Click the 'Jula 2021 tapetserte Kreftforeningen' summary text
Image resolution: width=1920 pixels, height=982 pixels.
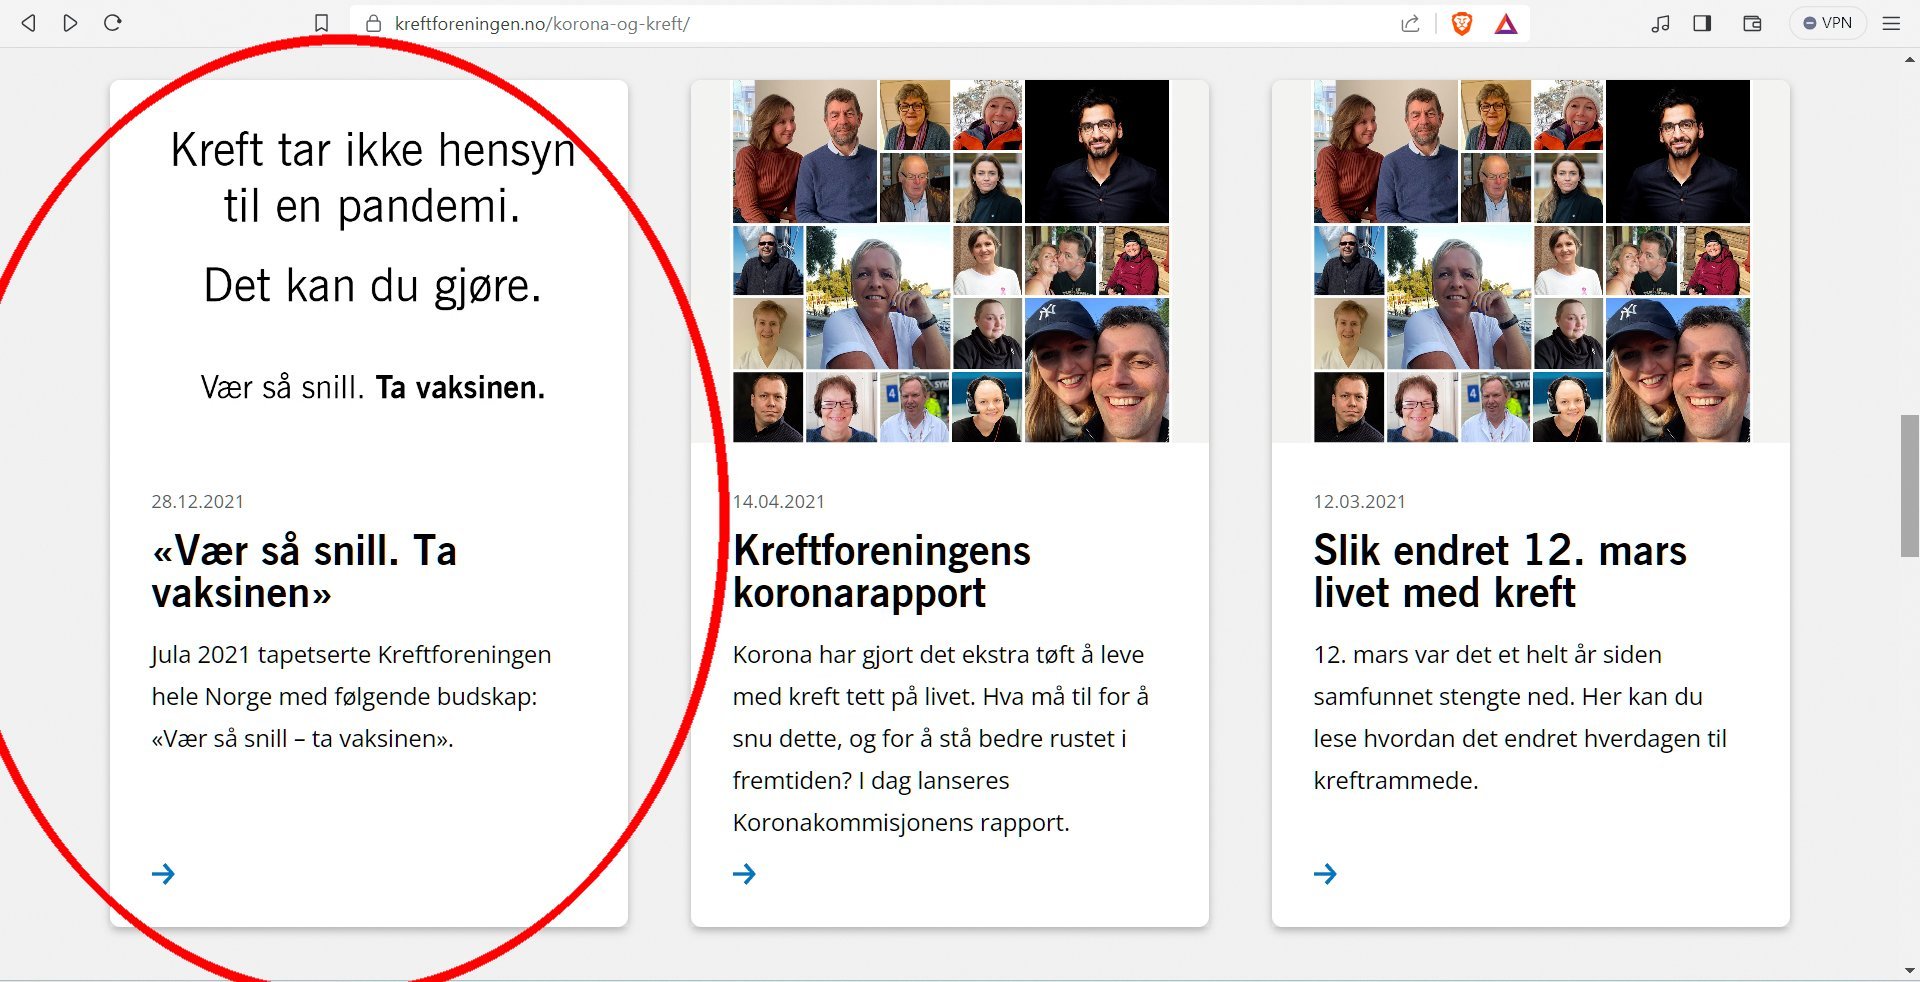tap(351, 697)
